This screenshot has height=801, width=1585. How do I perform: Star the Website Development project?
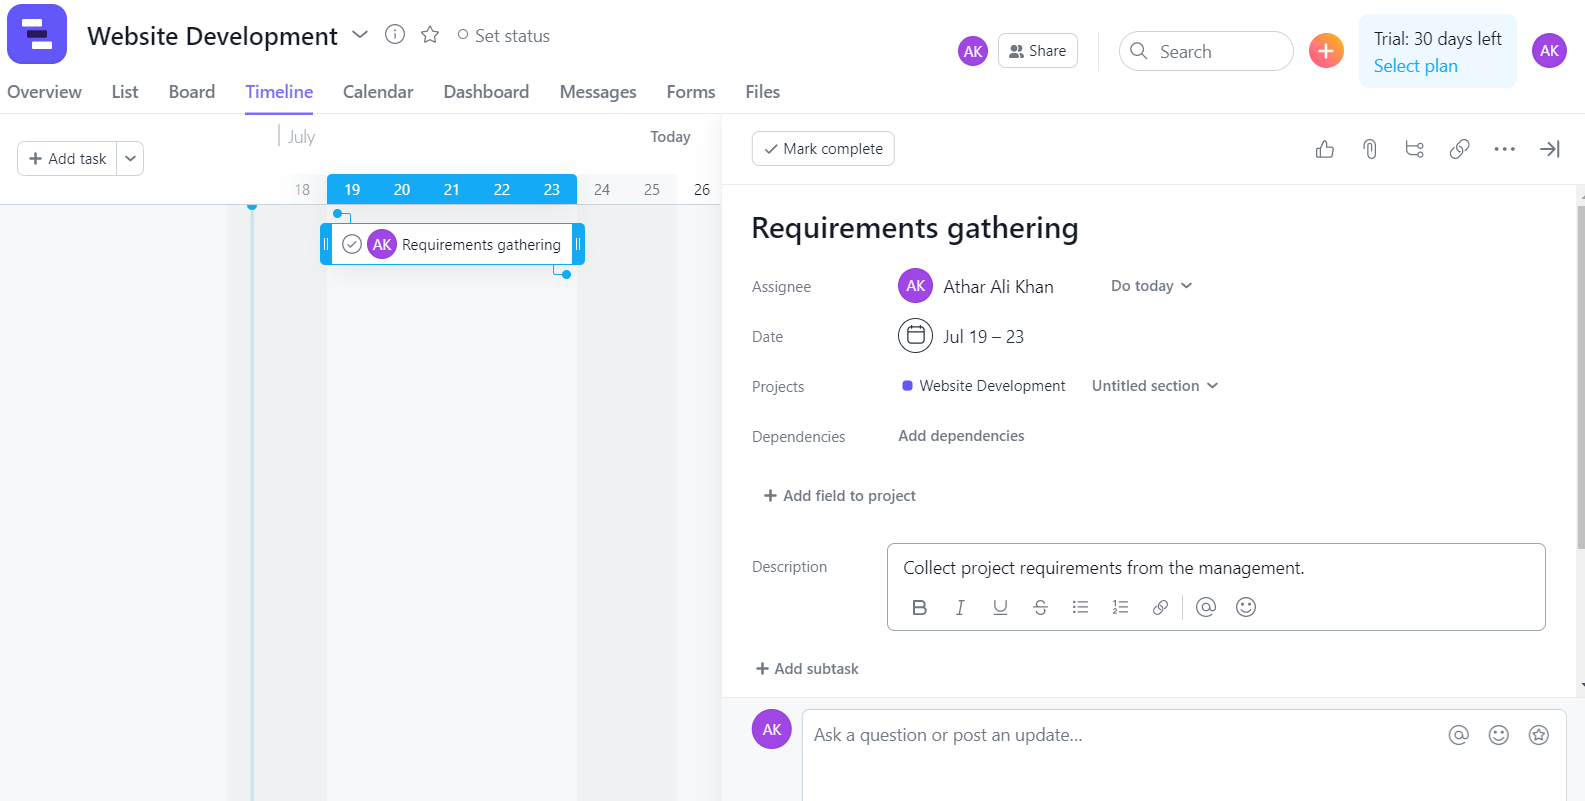(430, 35)
